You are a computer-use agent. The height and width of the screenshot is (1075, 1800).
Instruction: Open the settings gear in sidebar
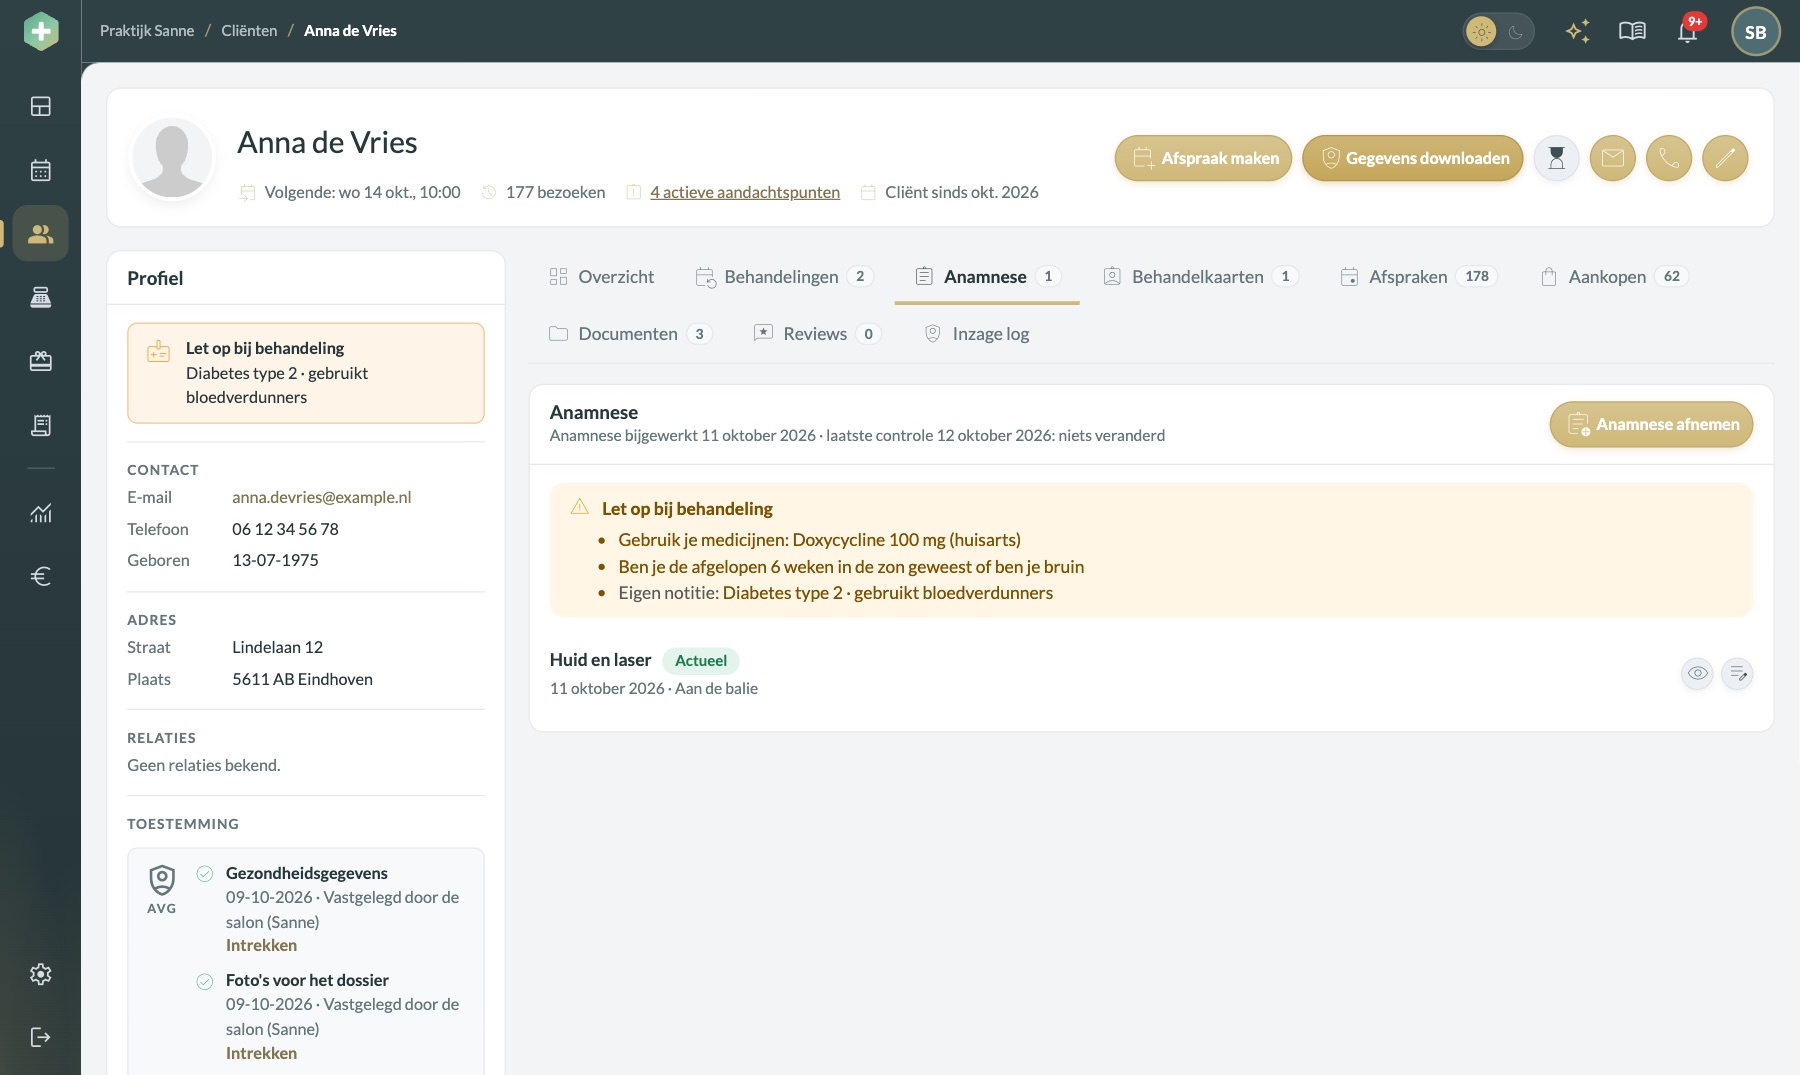pyautogui.click(x=41, y=974)
